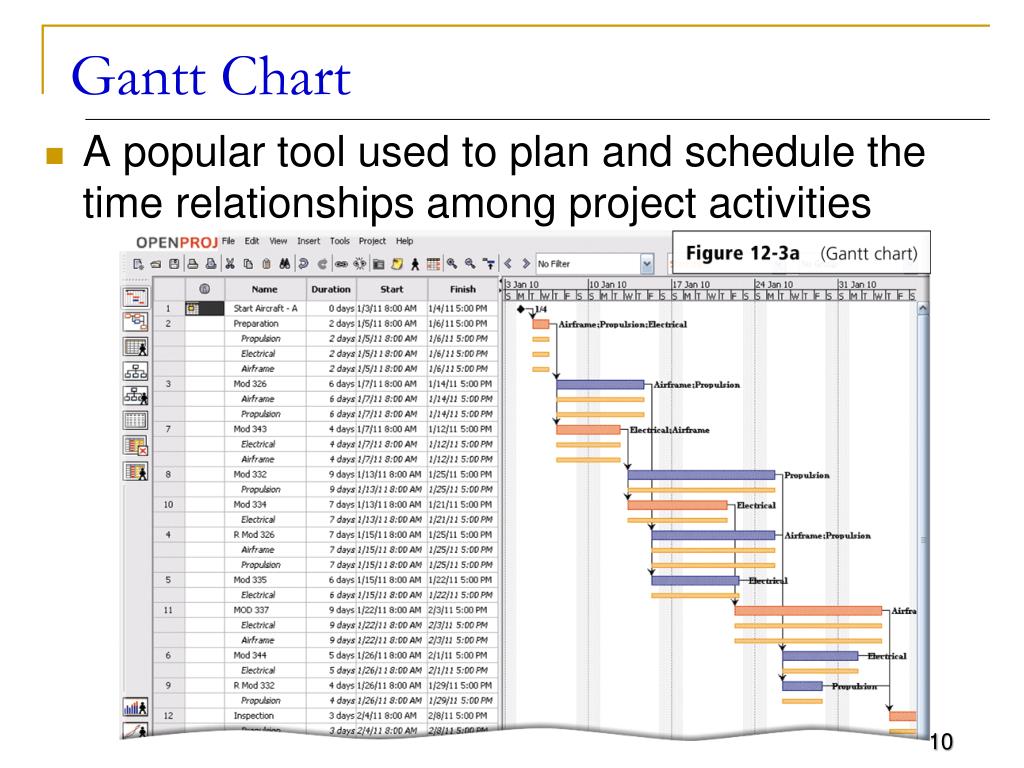Open Resource Usage view in sidebar

click(135, 471)
